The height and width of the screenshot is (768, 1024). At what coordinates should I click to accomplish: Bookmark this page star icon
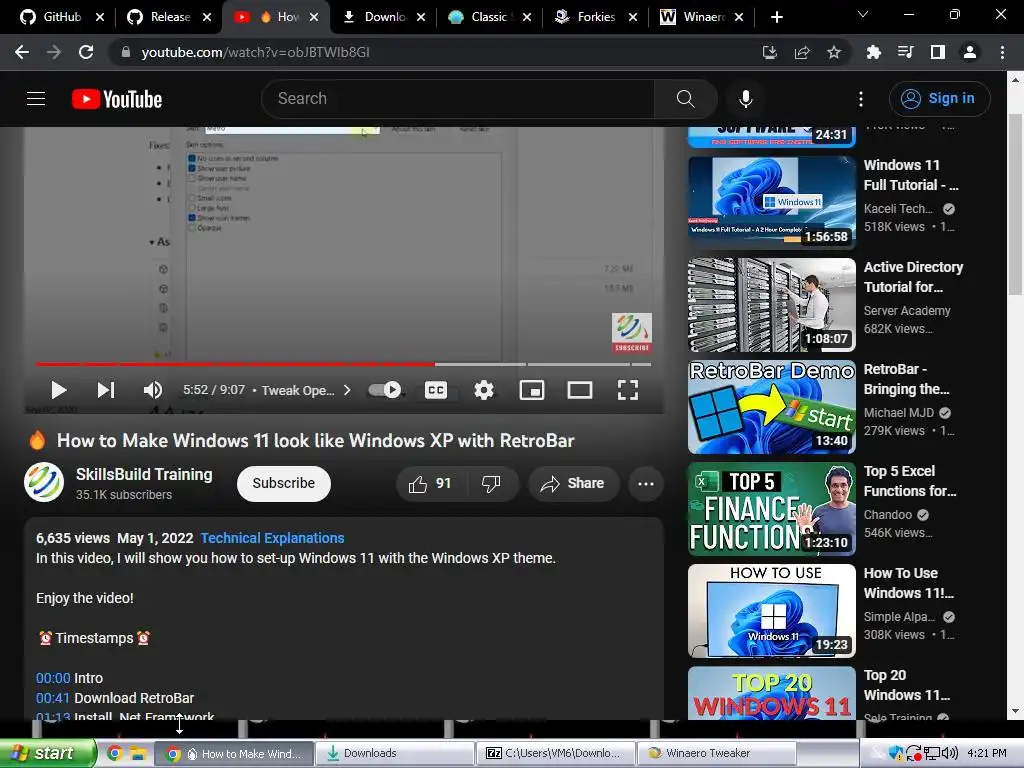tap(834, 52)
